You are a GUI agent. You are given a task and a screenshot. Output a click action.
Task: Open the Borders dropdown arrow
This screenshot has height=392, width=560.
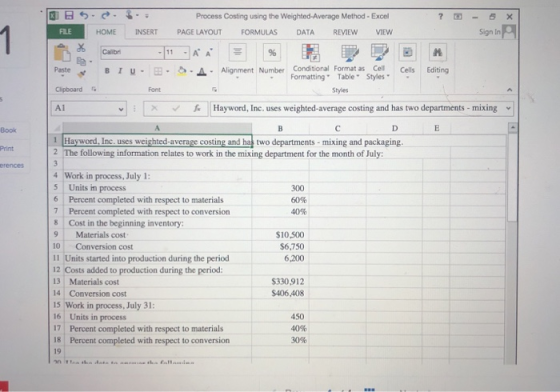(167, 71)
